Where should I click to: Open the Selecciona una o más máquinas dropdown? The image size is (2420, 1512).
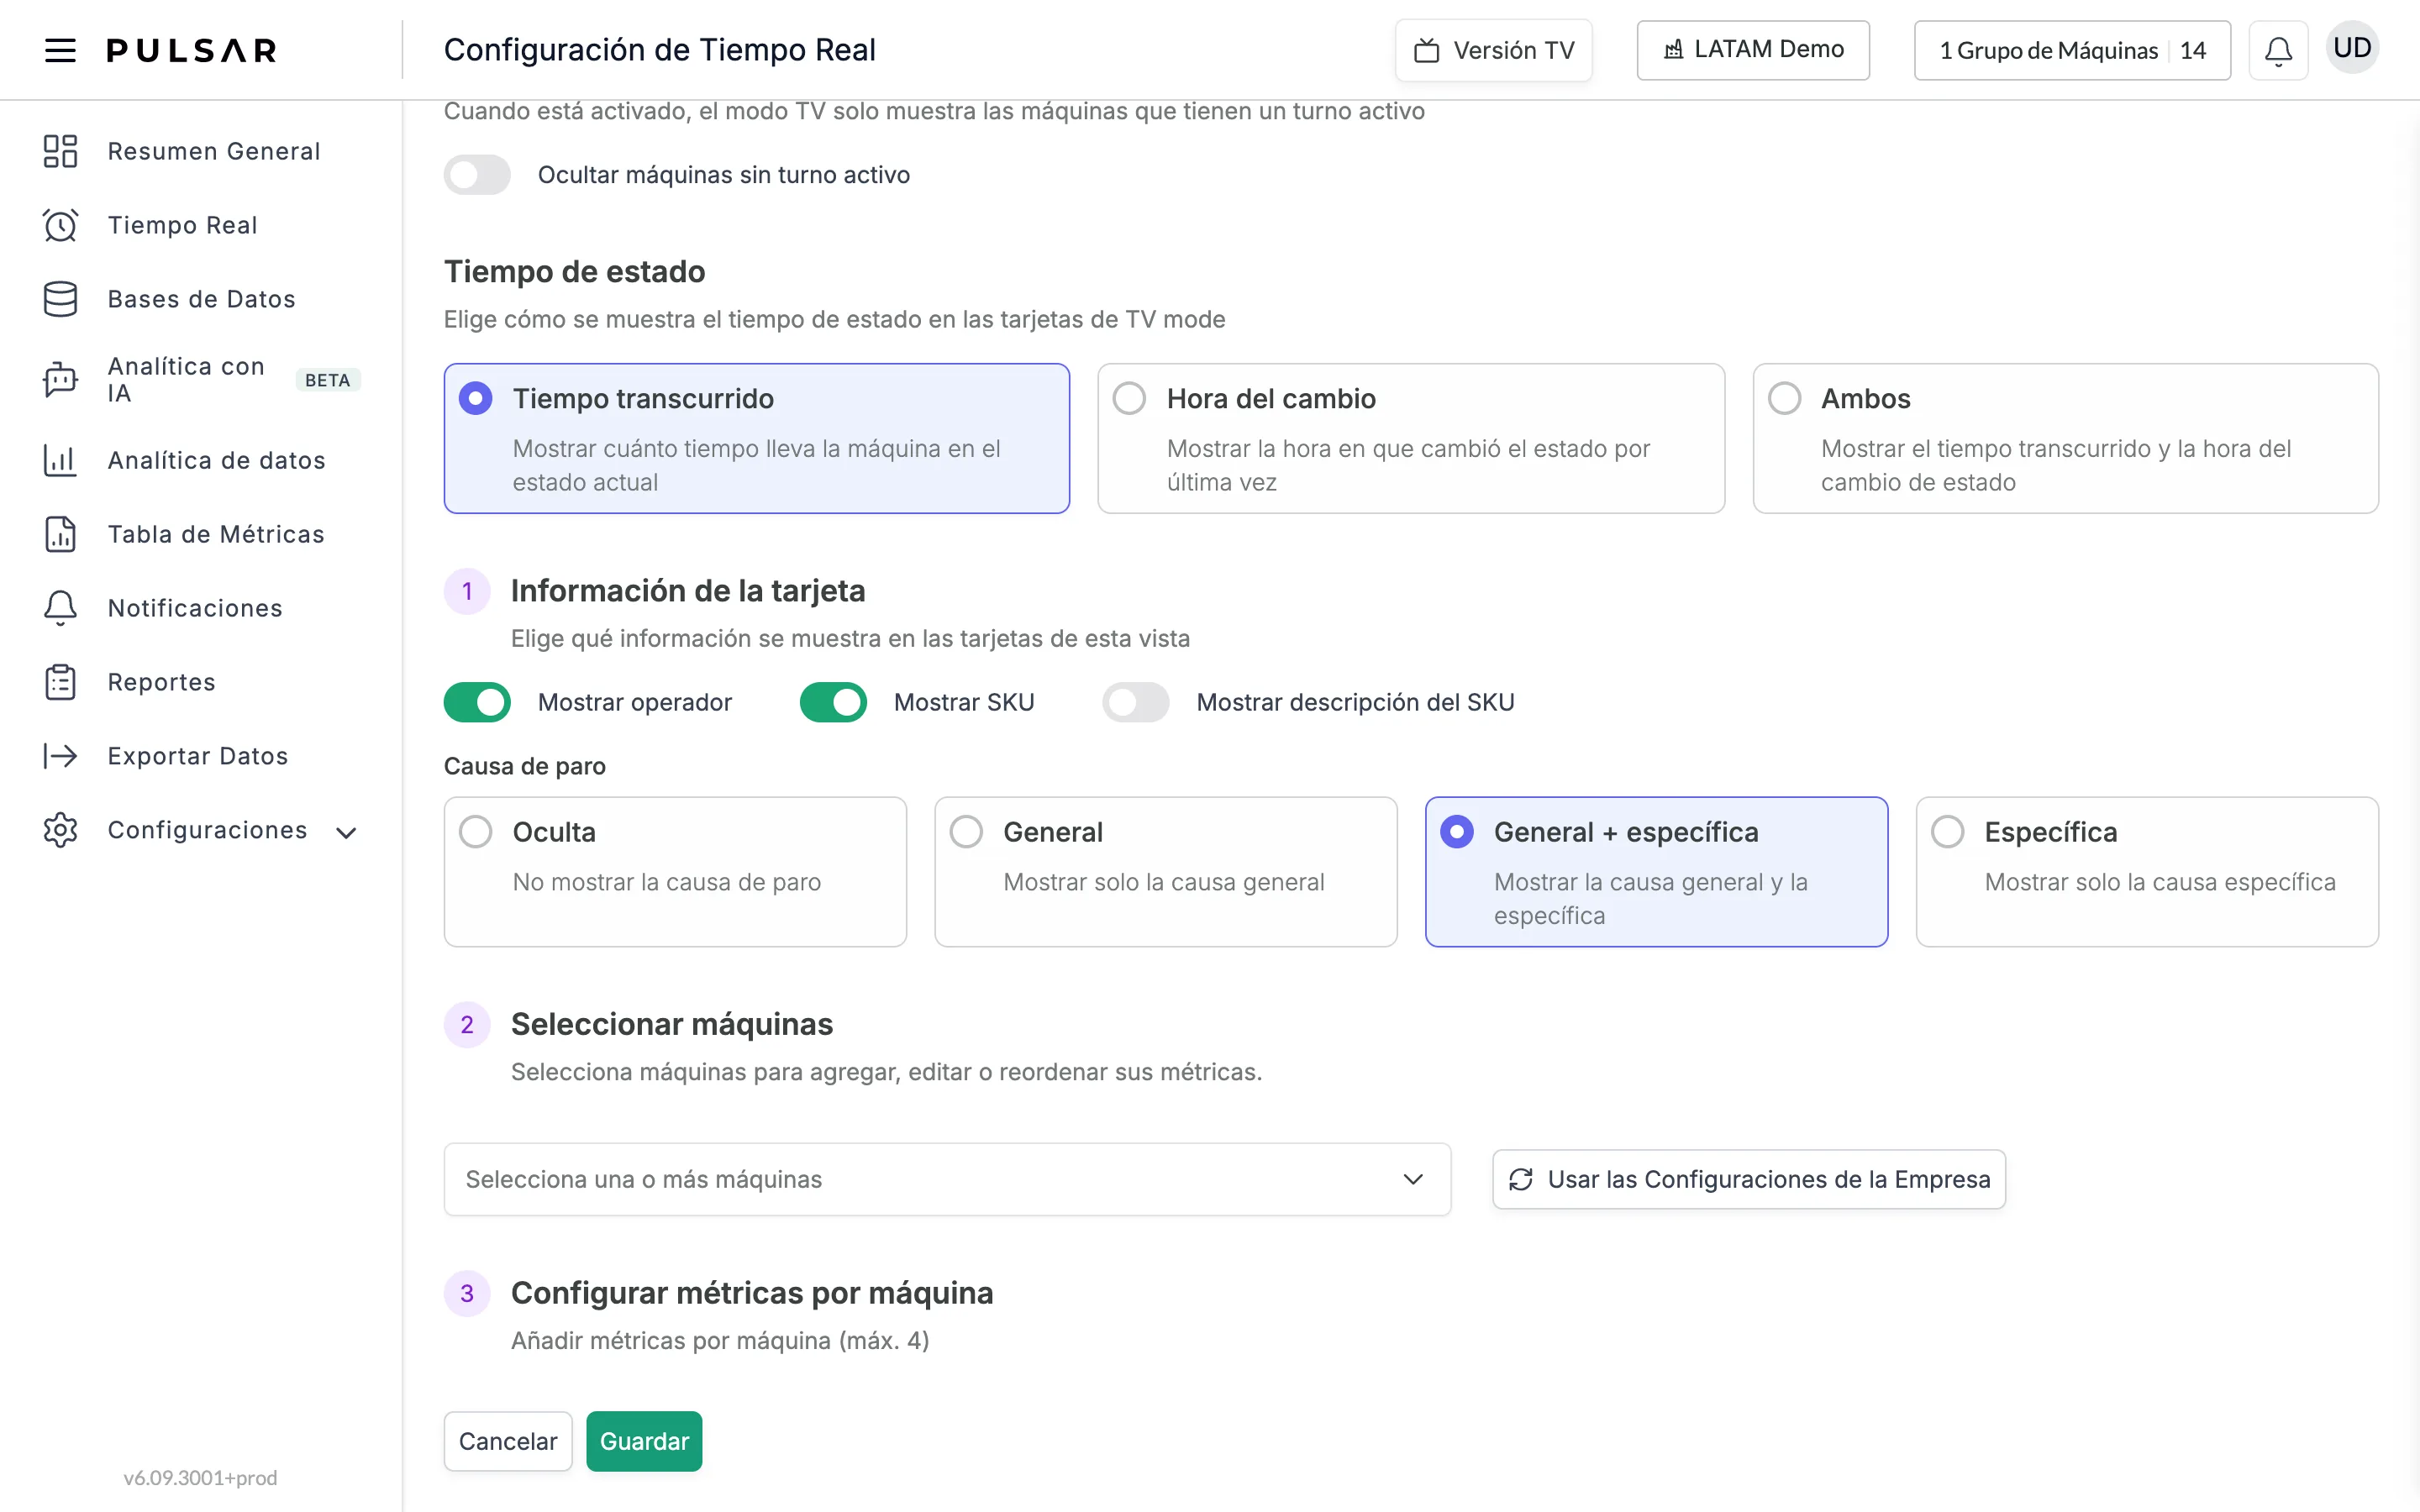click(x=947, y=1179)
